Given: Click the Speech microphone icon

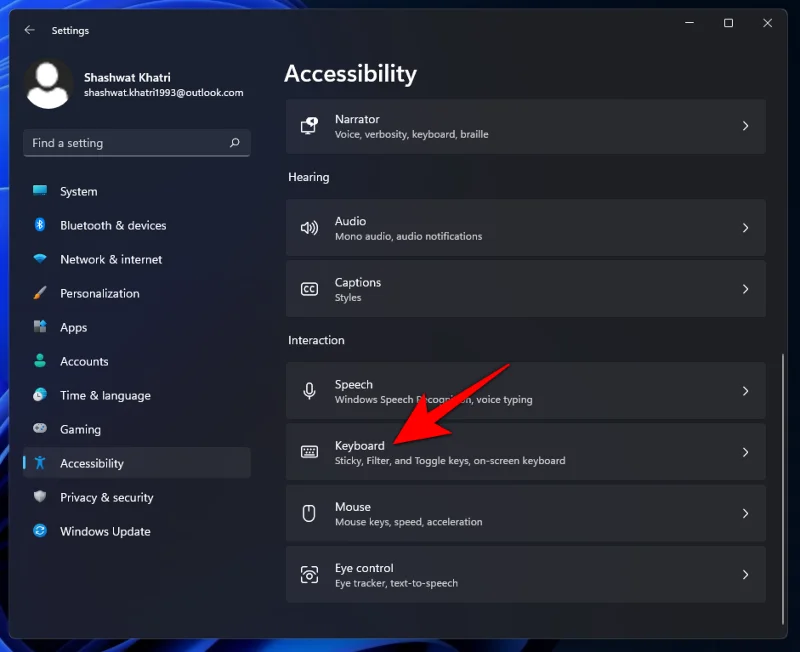Looking at the screenshot, I should pyautogui.click(x=311, y=390).
